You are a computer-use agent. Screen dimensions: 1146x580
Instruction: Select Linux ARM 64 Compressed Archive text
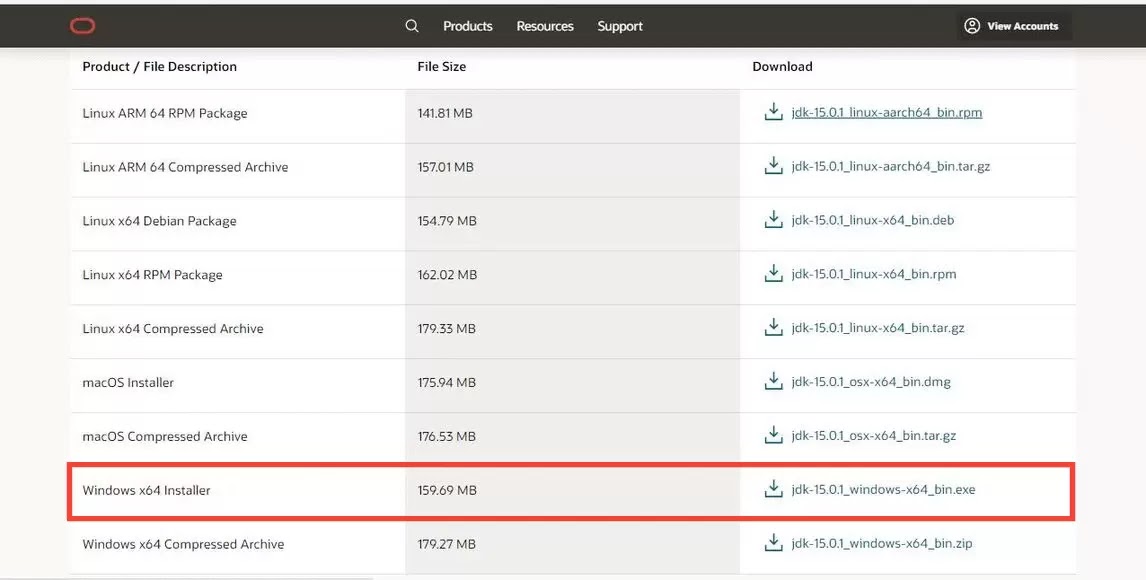(x=186, y=167)
